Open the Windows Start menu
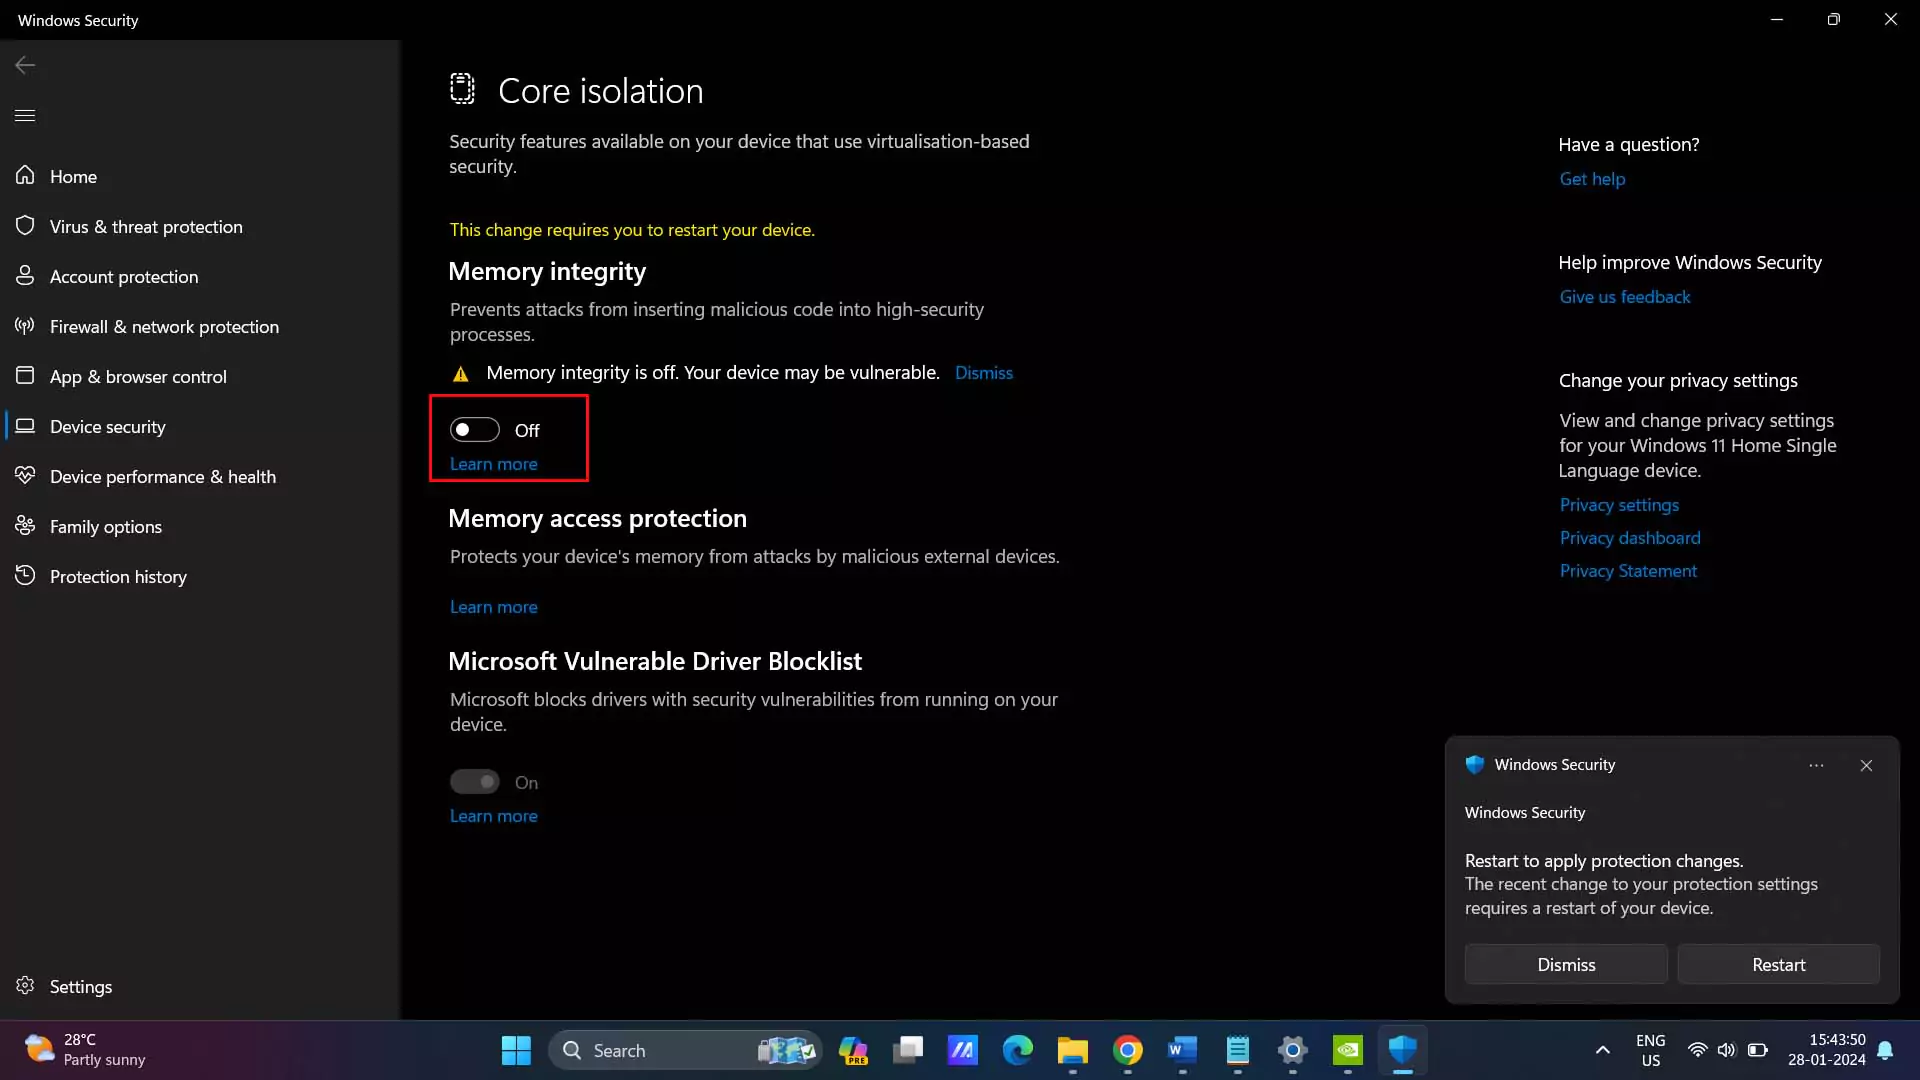This screenshot has width=1920, height=1080. (x=516, y=1050)
